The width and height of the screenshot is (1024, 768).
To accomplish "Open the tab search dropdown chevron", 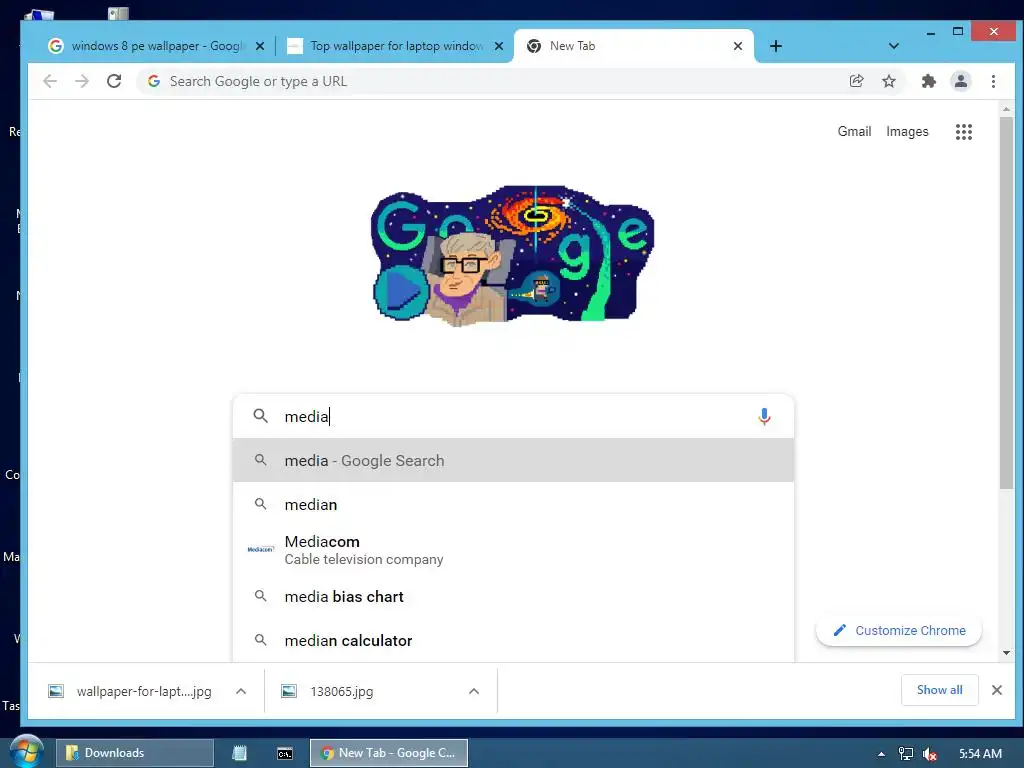I will [893, 46].
